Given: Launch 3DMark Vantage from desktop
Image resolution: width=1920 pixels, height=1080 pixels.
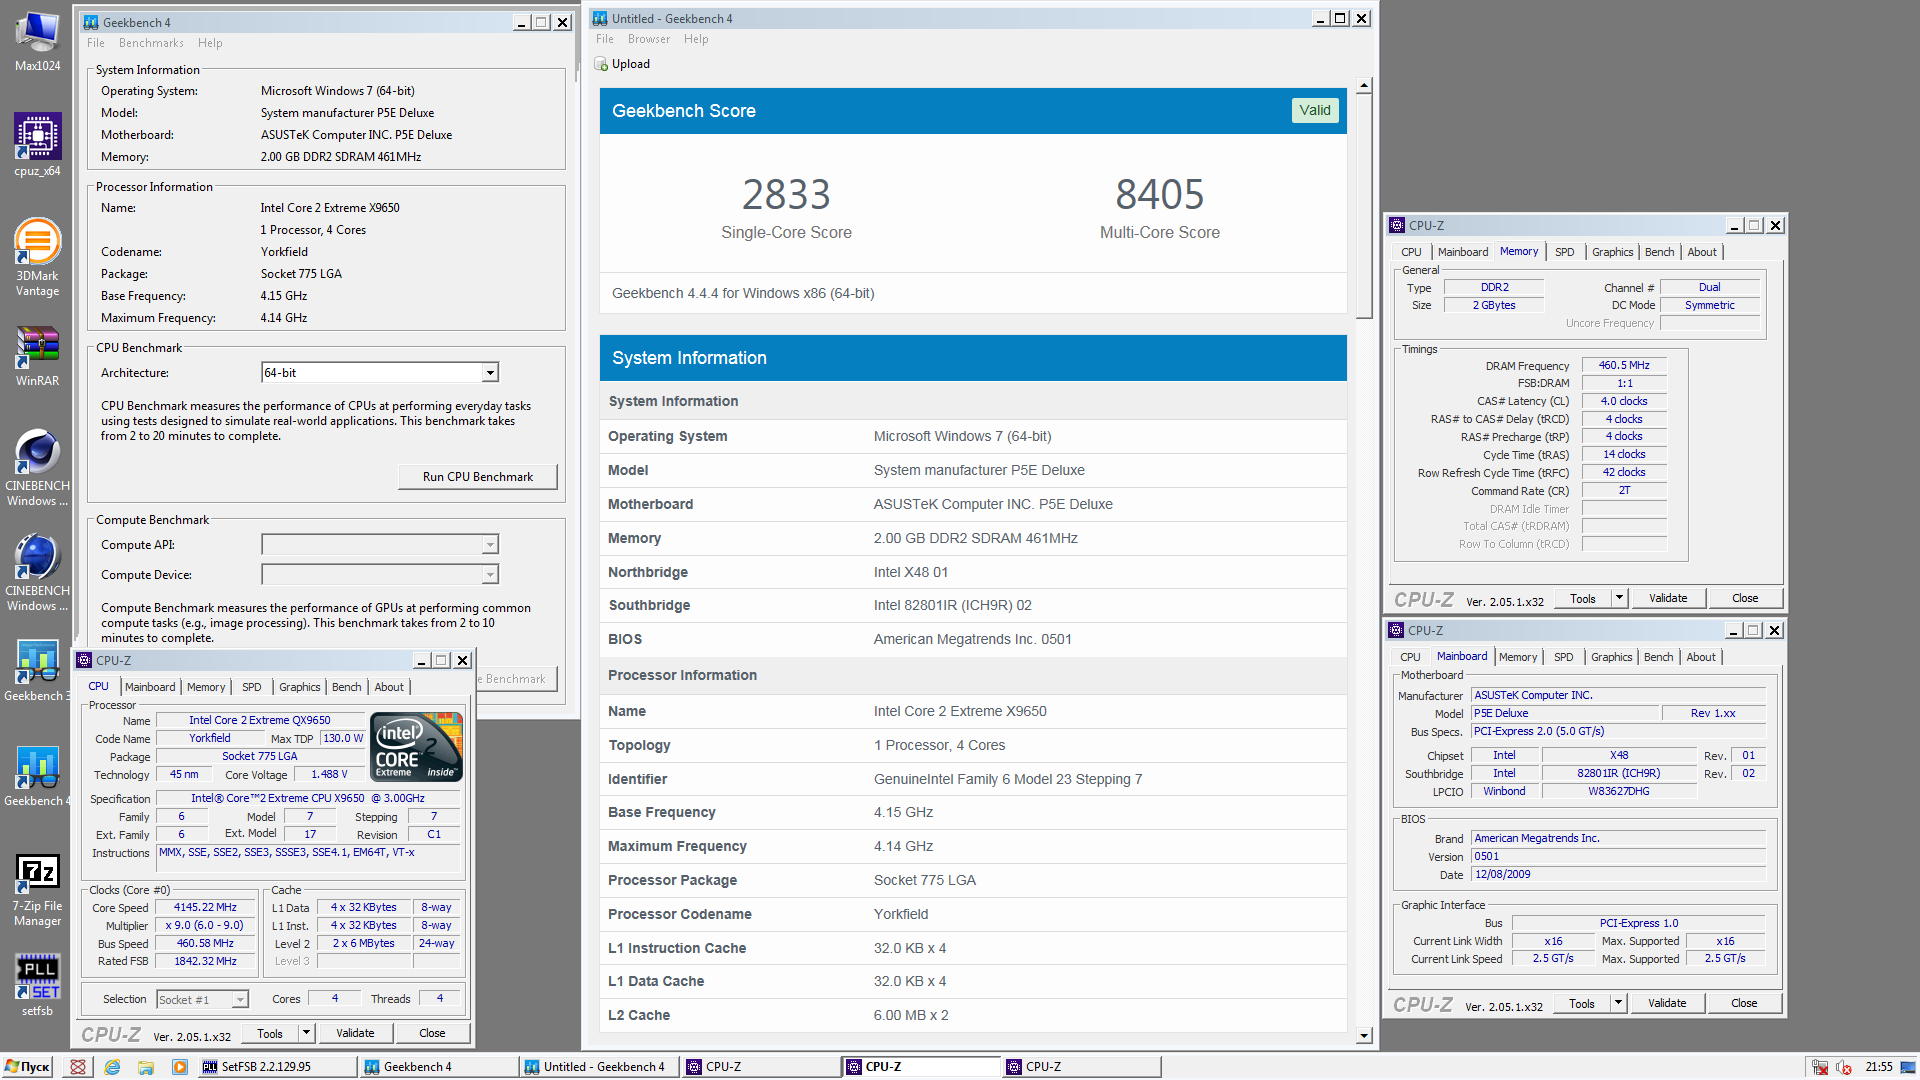Looking at the screenshot, I should click(37, 257).
